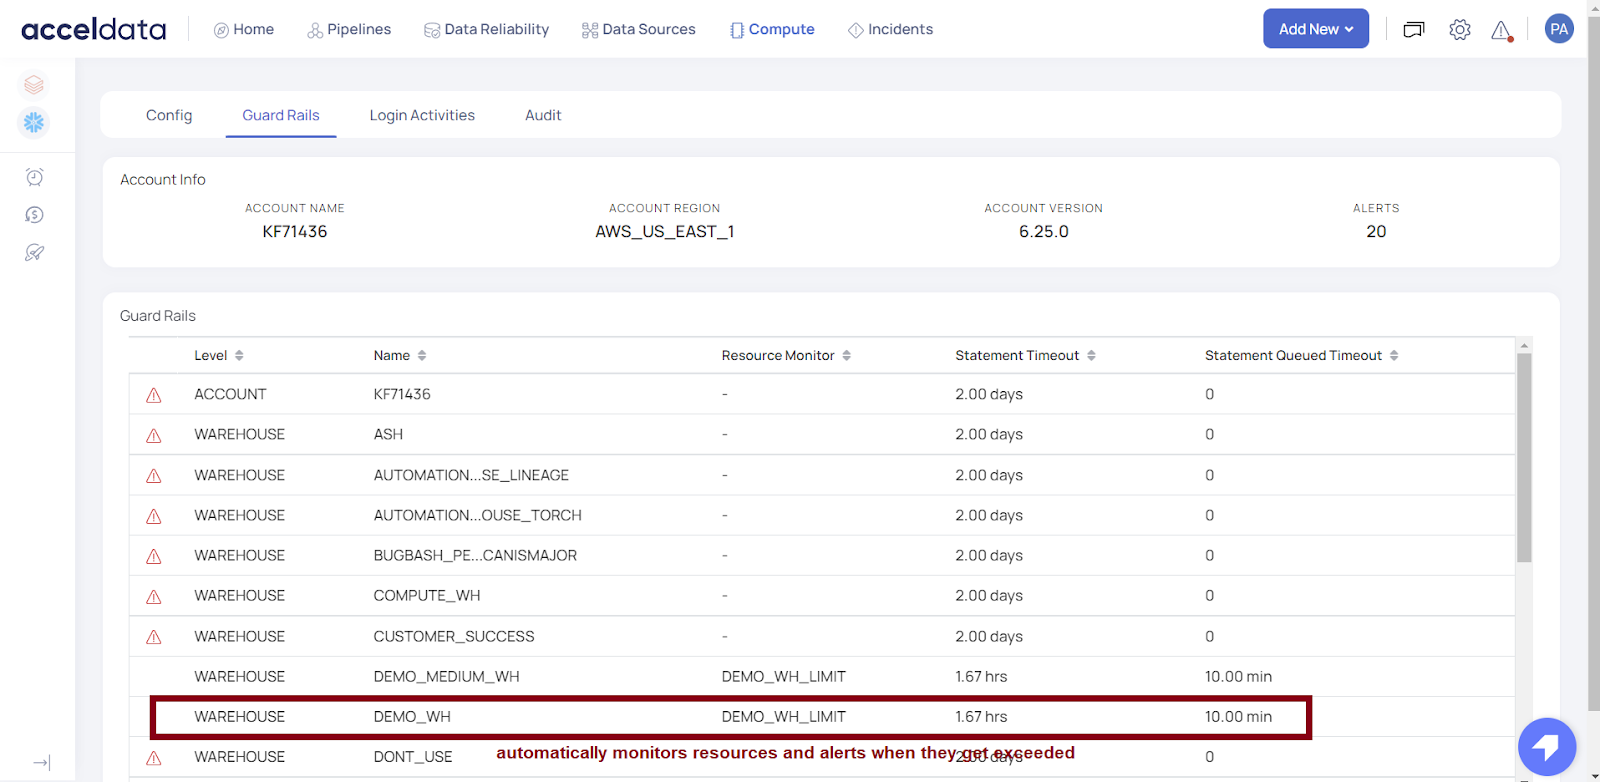Viewport: 1600px width, 782px height.
Task: Select AUTOMATION...SE_LINEAGE warehouse name
Action: coord(471,475)
